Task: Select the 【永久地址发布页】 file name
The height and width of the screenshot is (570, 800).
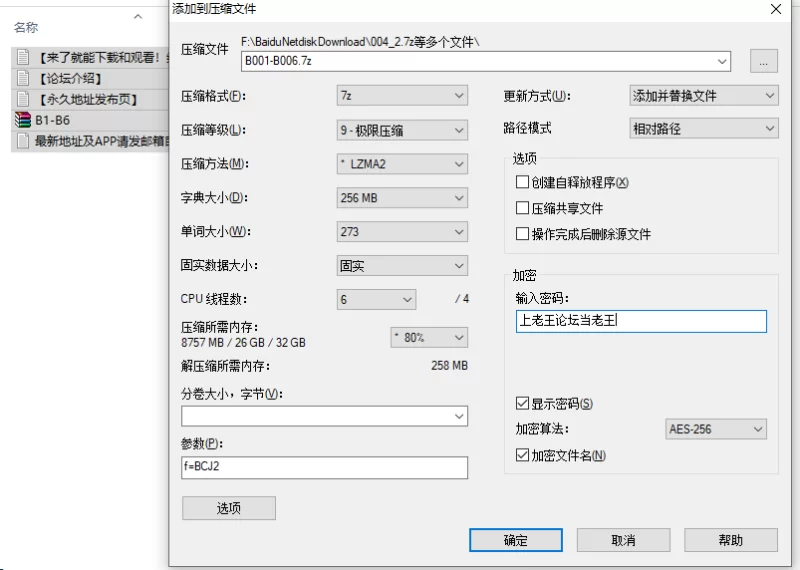Action: click(x=88, y=100)
